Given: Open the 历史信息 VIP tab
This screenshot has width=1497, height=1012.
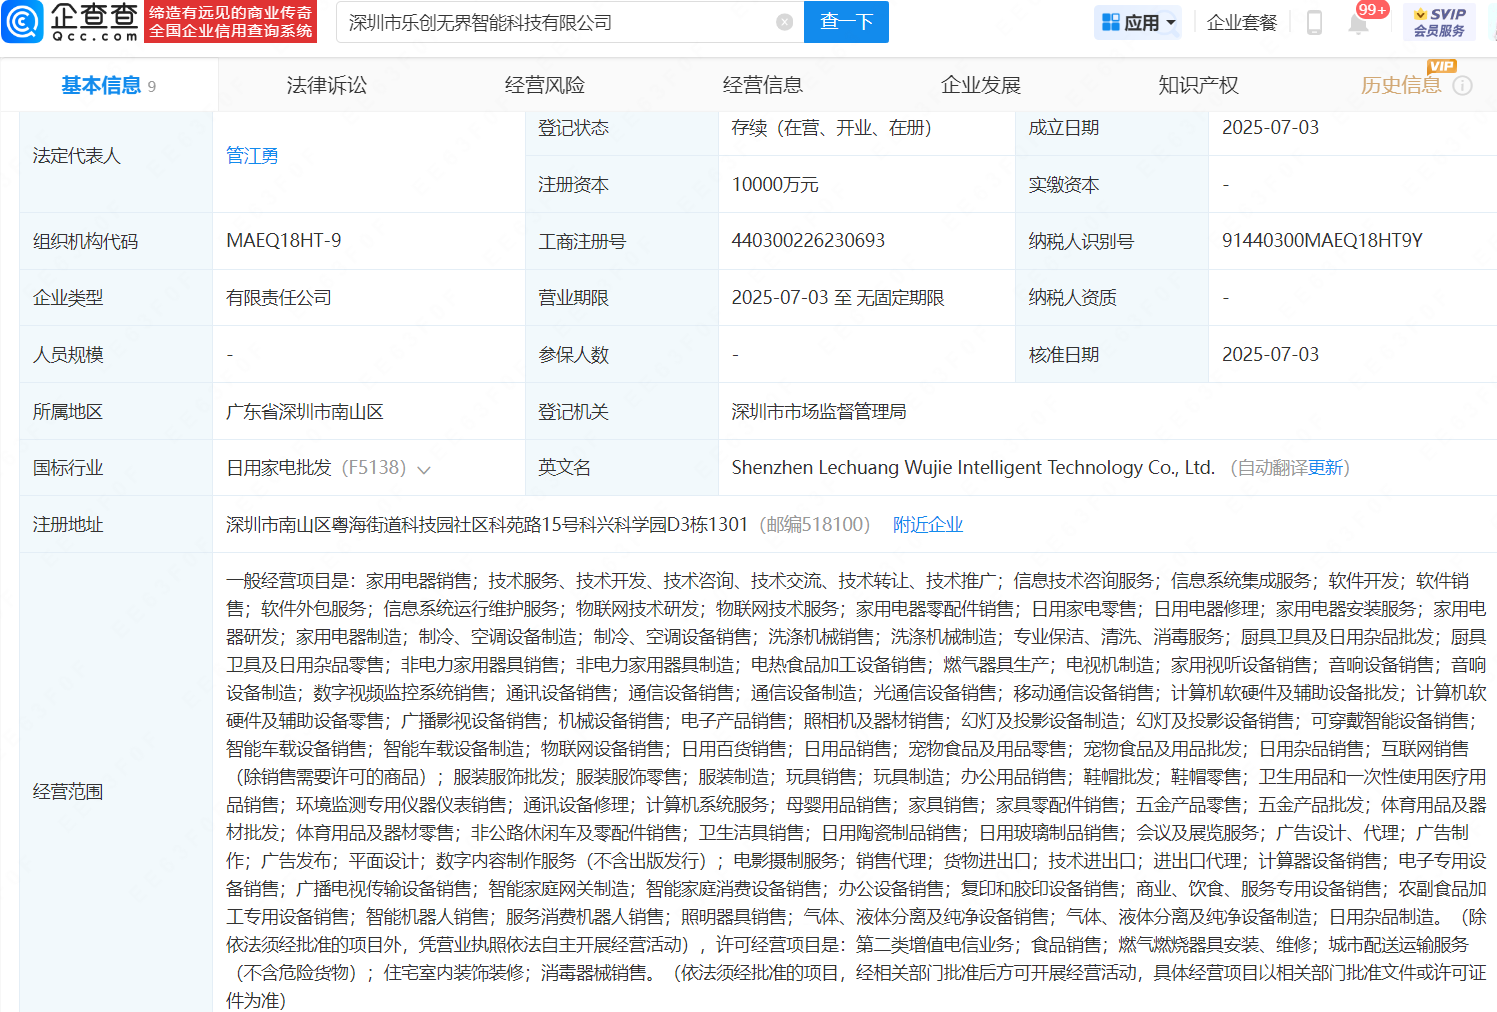Looking at the screenshot, I should coord(1401,86).
